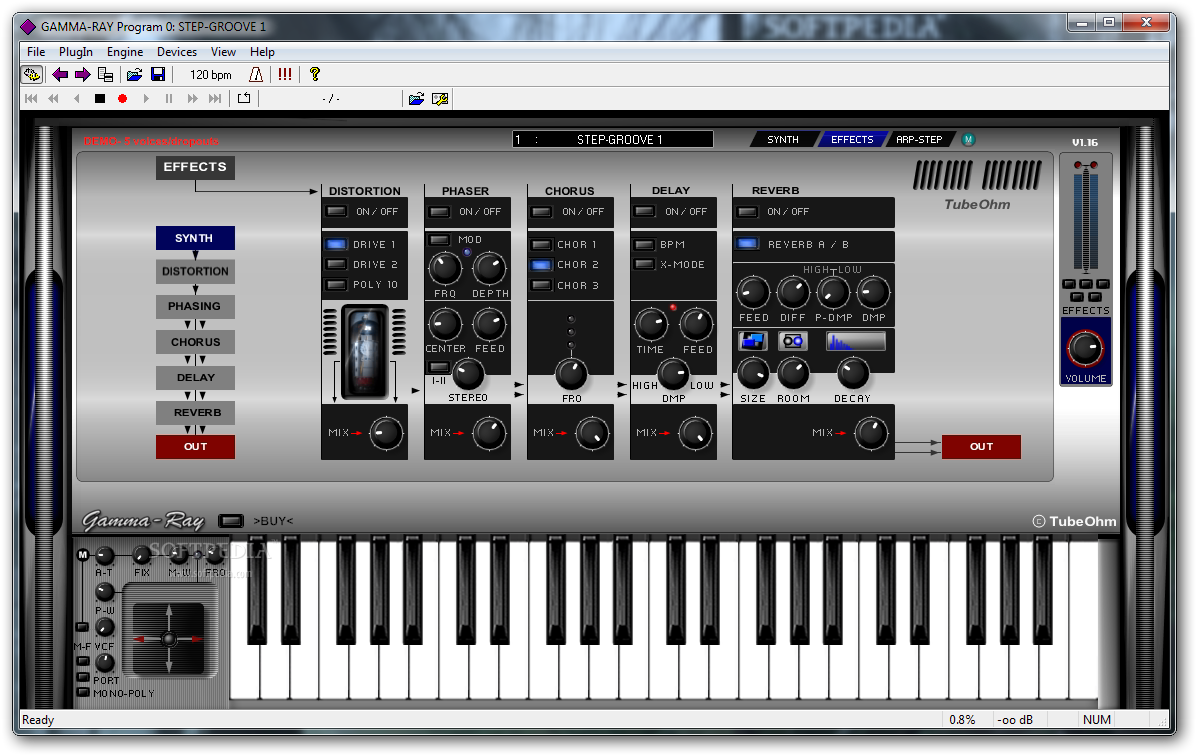Click the Reverb DECAY knob

[853, 374]
